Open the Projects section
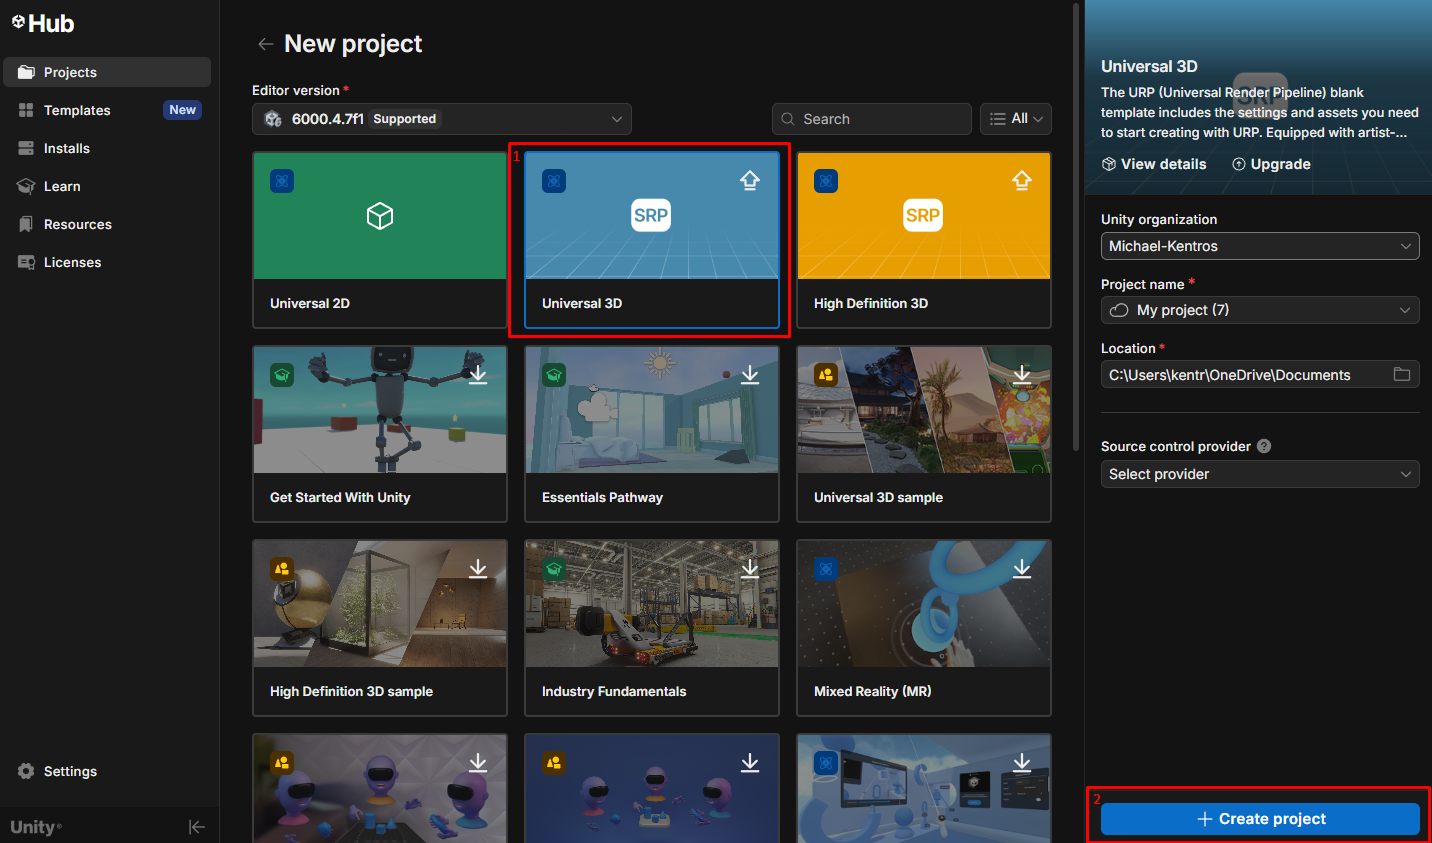This screenshot has height=843, width=1432. 107,72
